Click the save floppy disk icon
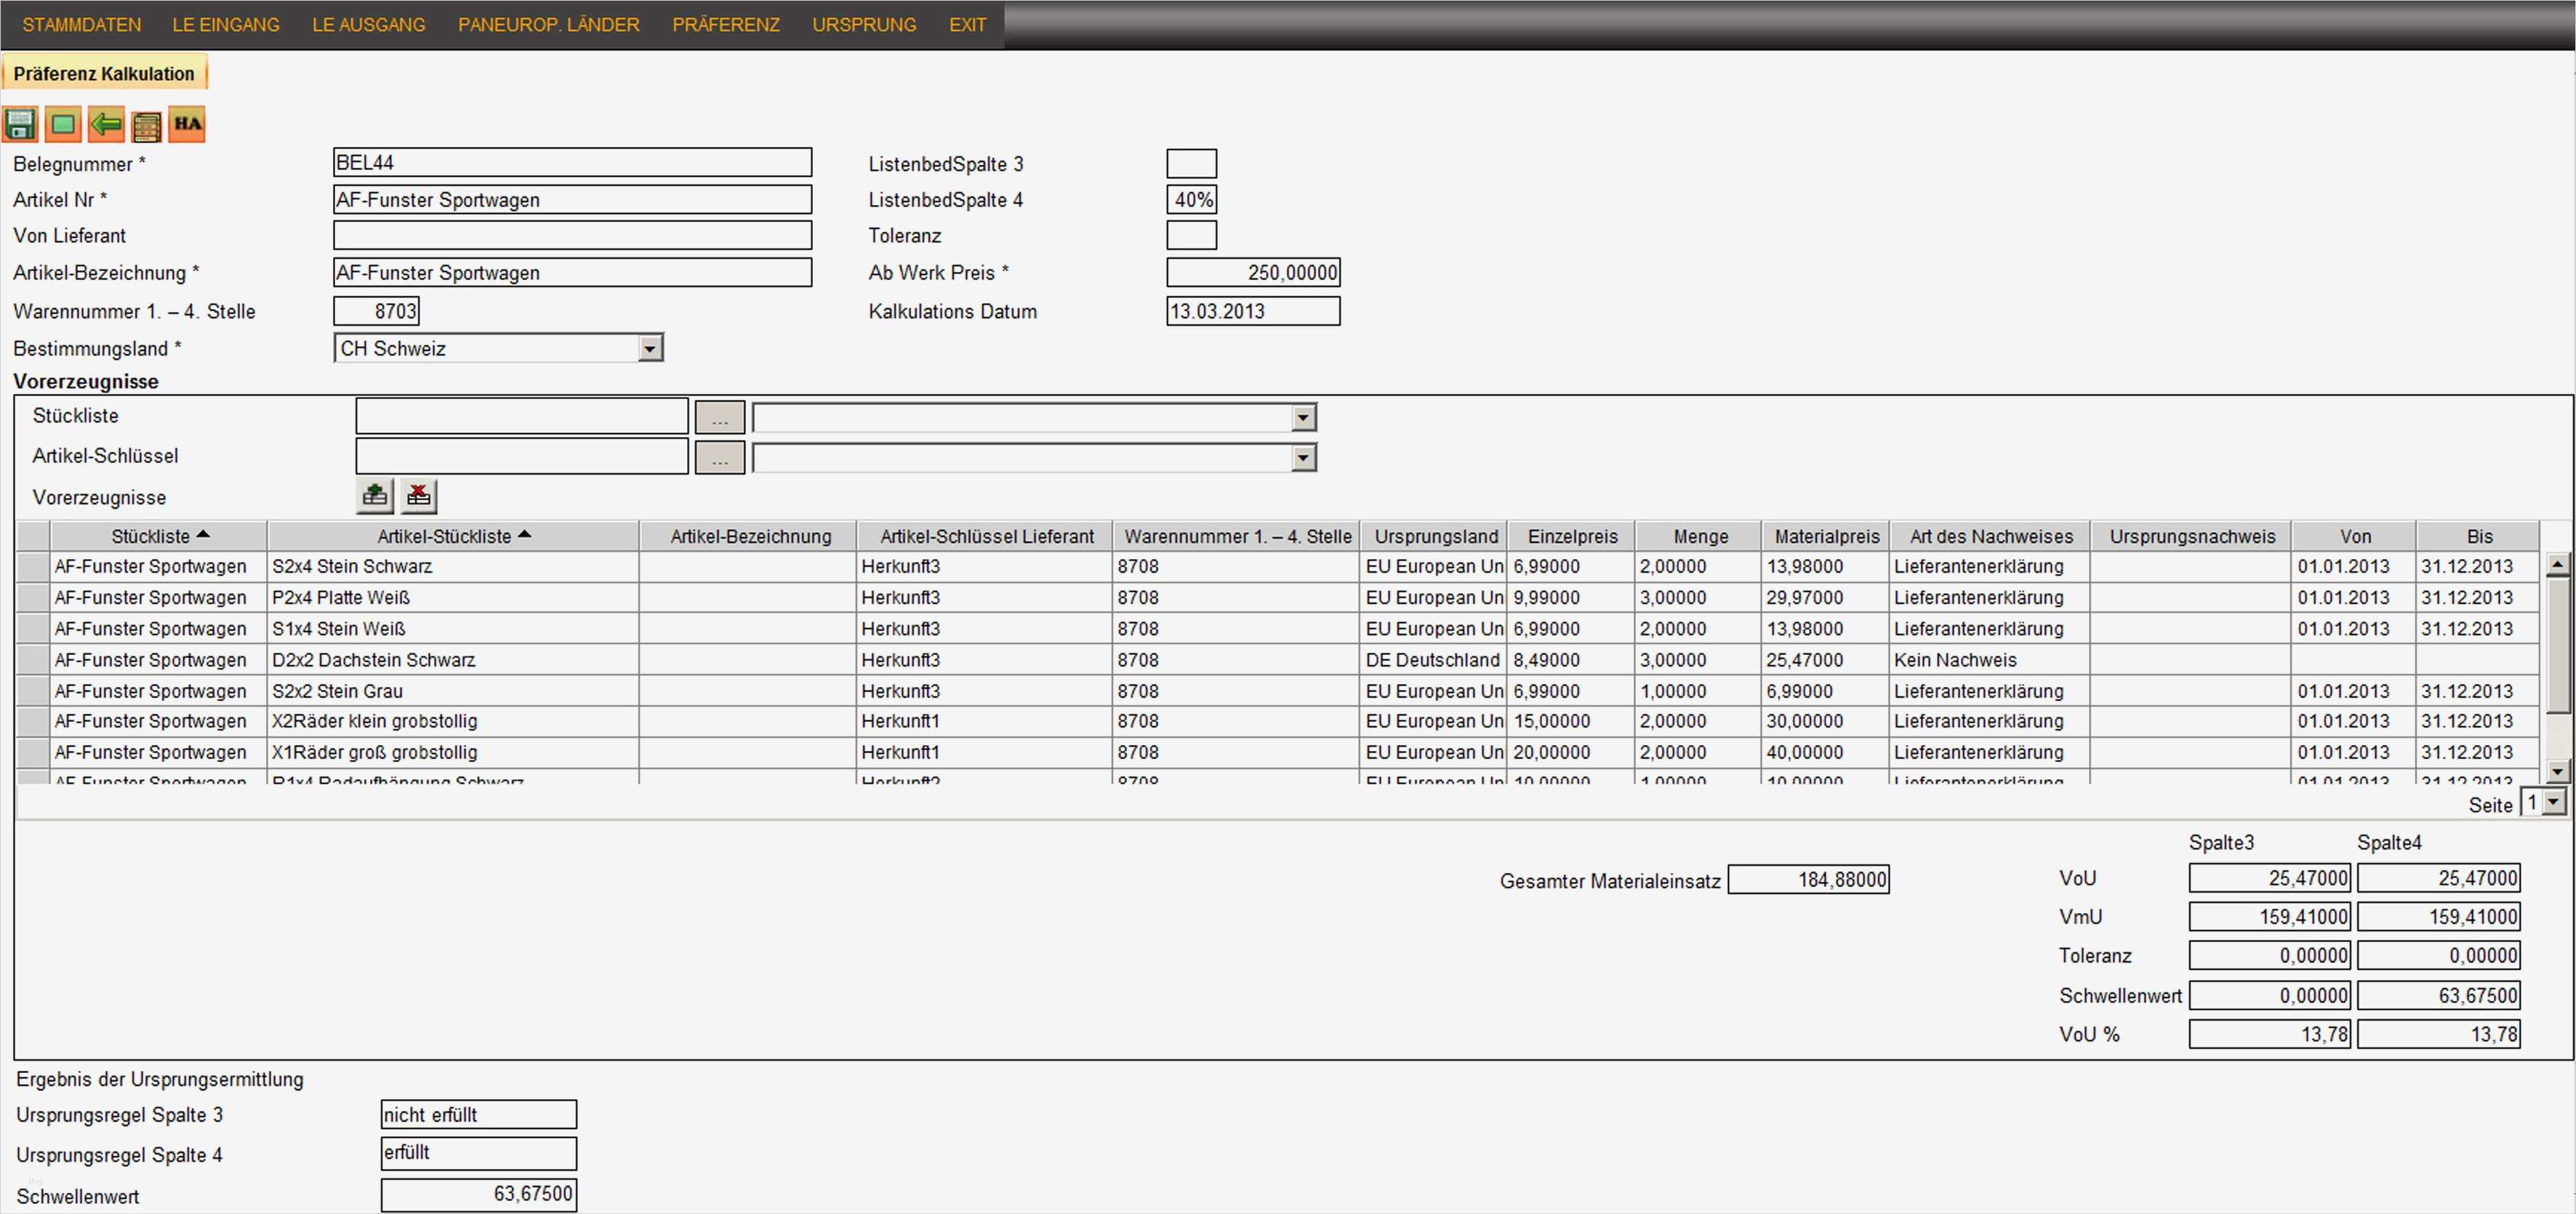This screenshot has height=1214, width=2576. pyautogui.click(x=20, y=125)
